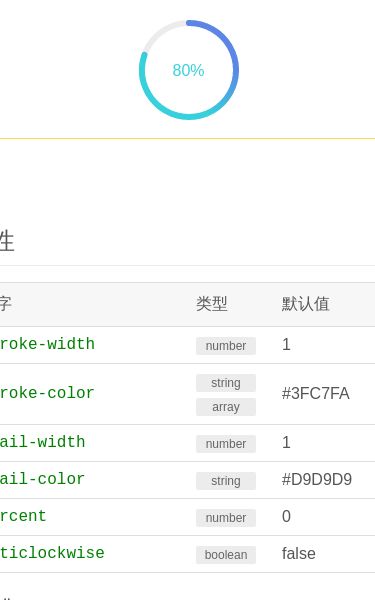
Task: Select the ail-width property name
Action: point(42,442)
